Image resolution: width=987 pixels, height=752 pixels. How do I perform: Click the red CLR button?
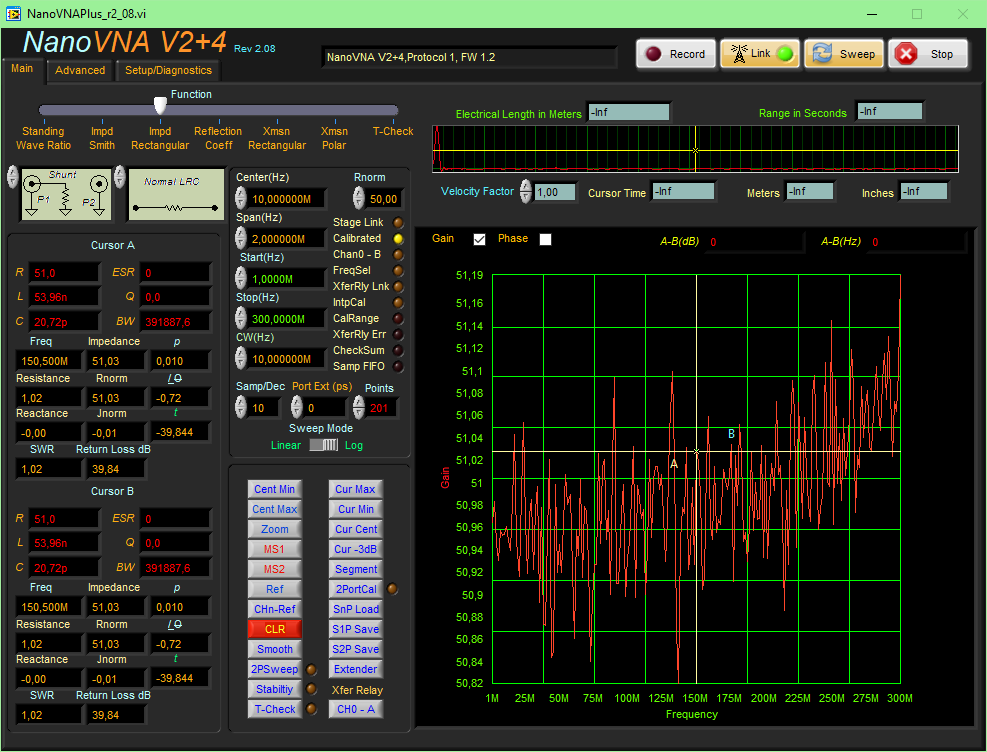tap(274, 629)
